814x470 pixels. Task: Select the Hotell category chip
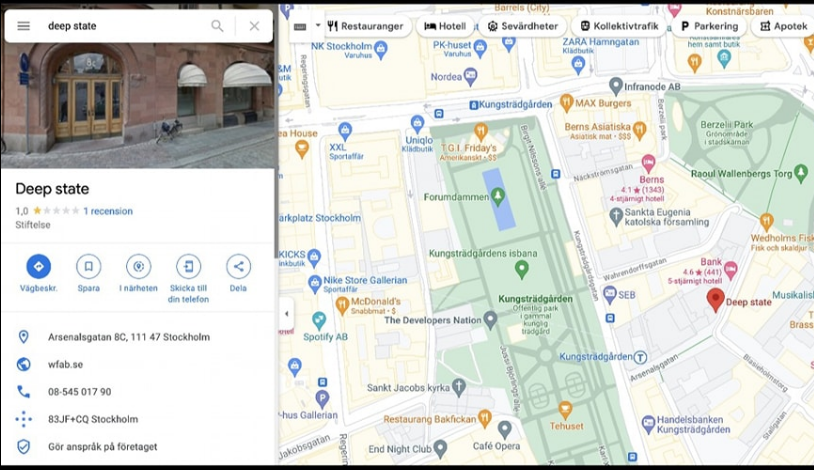tap(445, 26)
